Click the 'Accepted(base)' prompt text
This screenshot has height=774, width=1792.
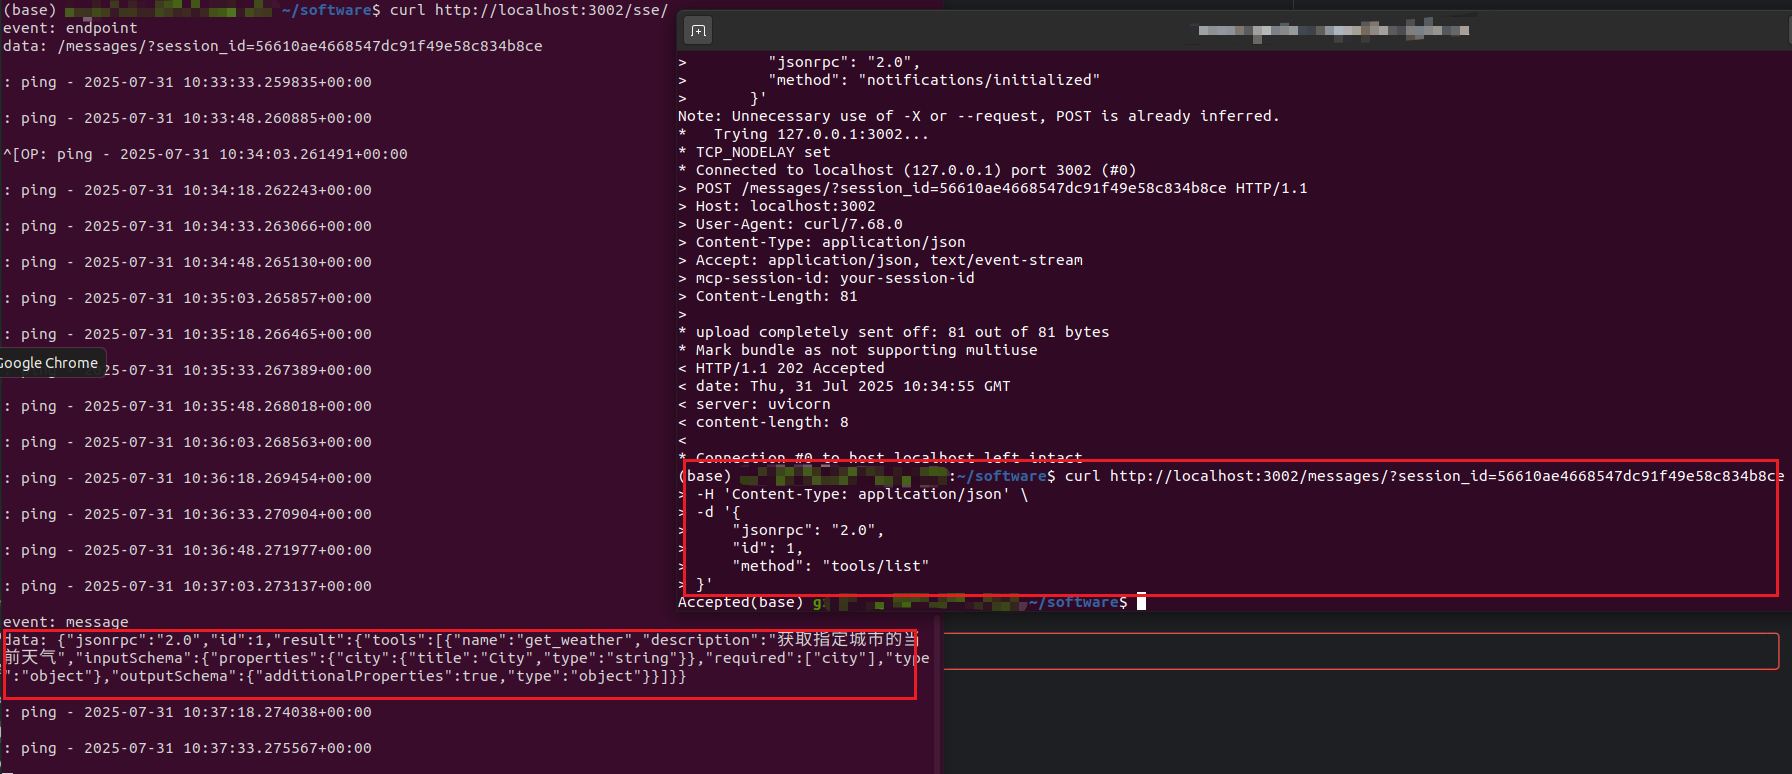coord(741,602)
